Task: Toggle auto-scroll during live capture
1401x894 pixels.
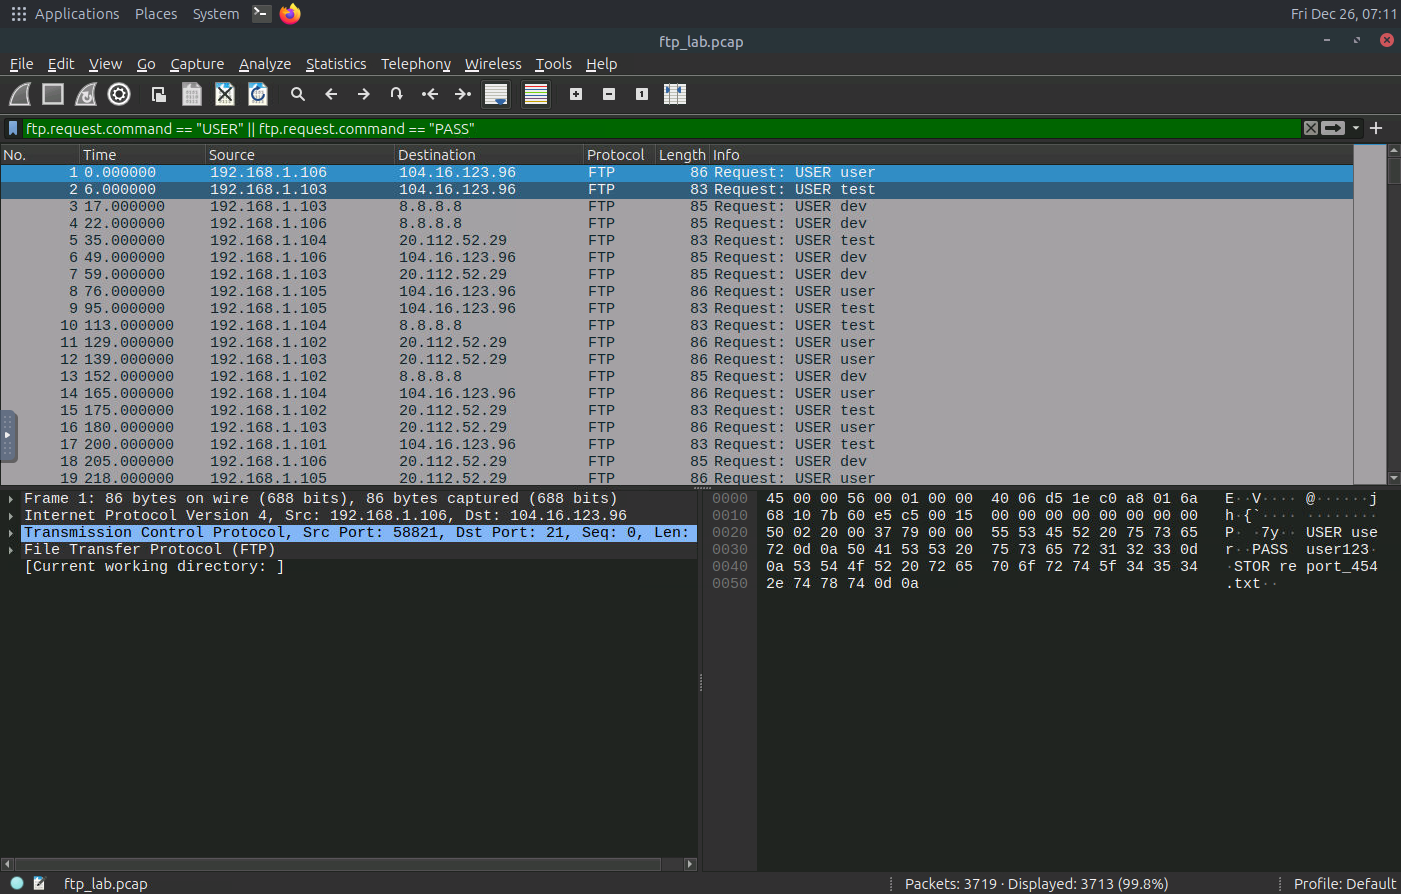Action: (496, 94)
